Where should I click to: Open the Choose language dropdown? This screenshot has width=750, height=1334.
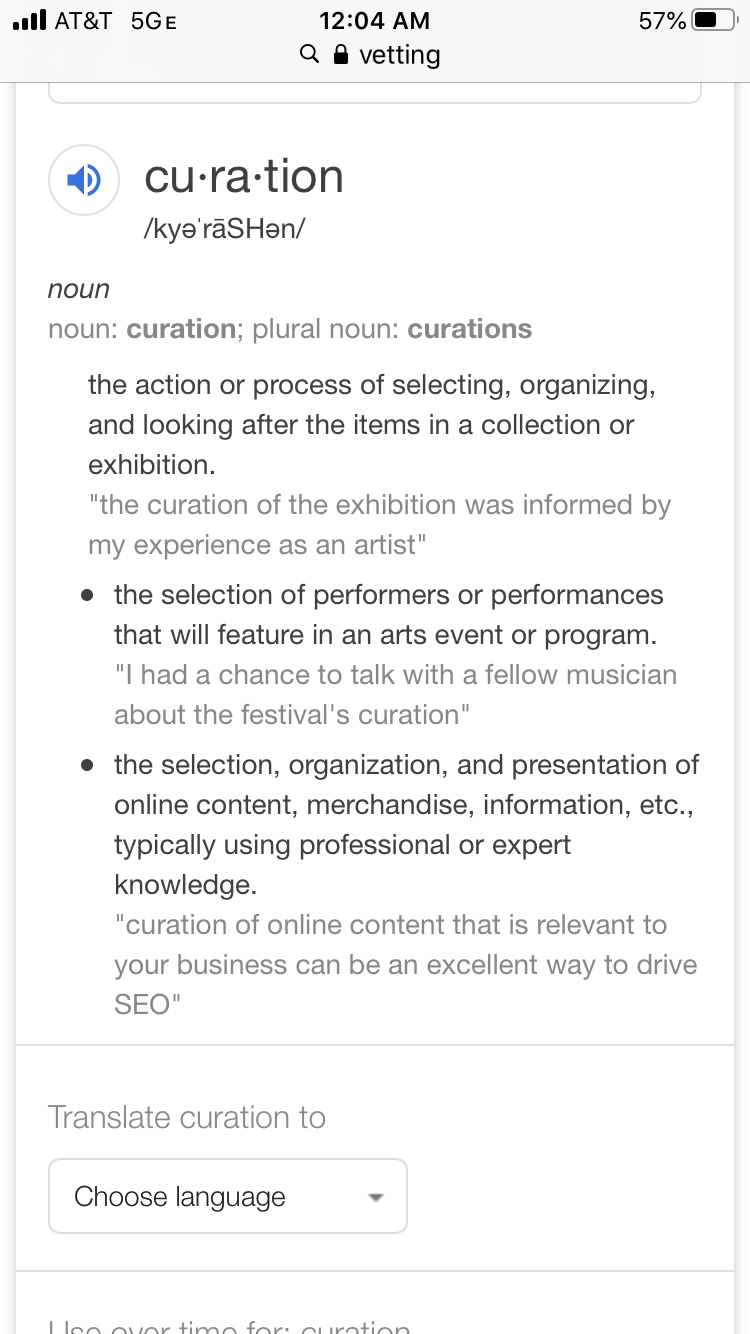pos(227,1196)
